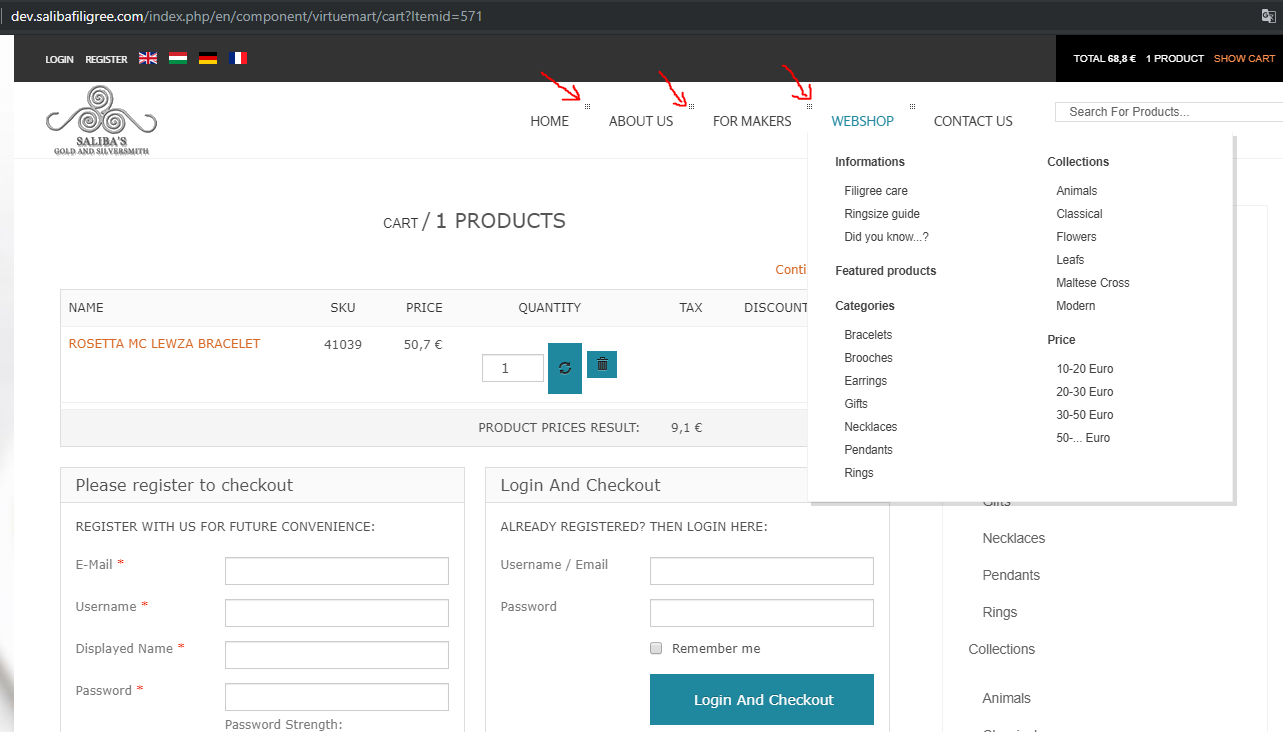Click SHOW CART in top bar

[x=1244, y=59]
